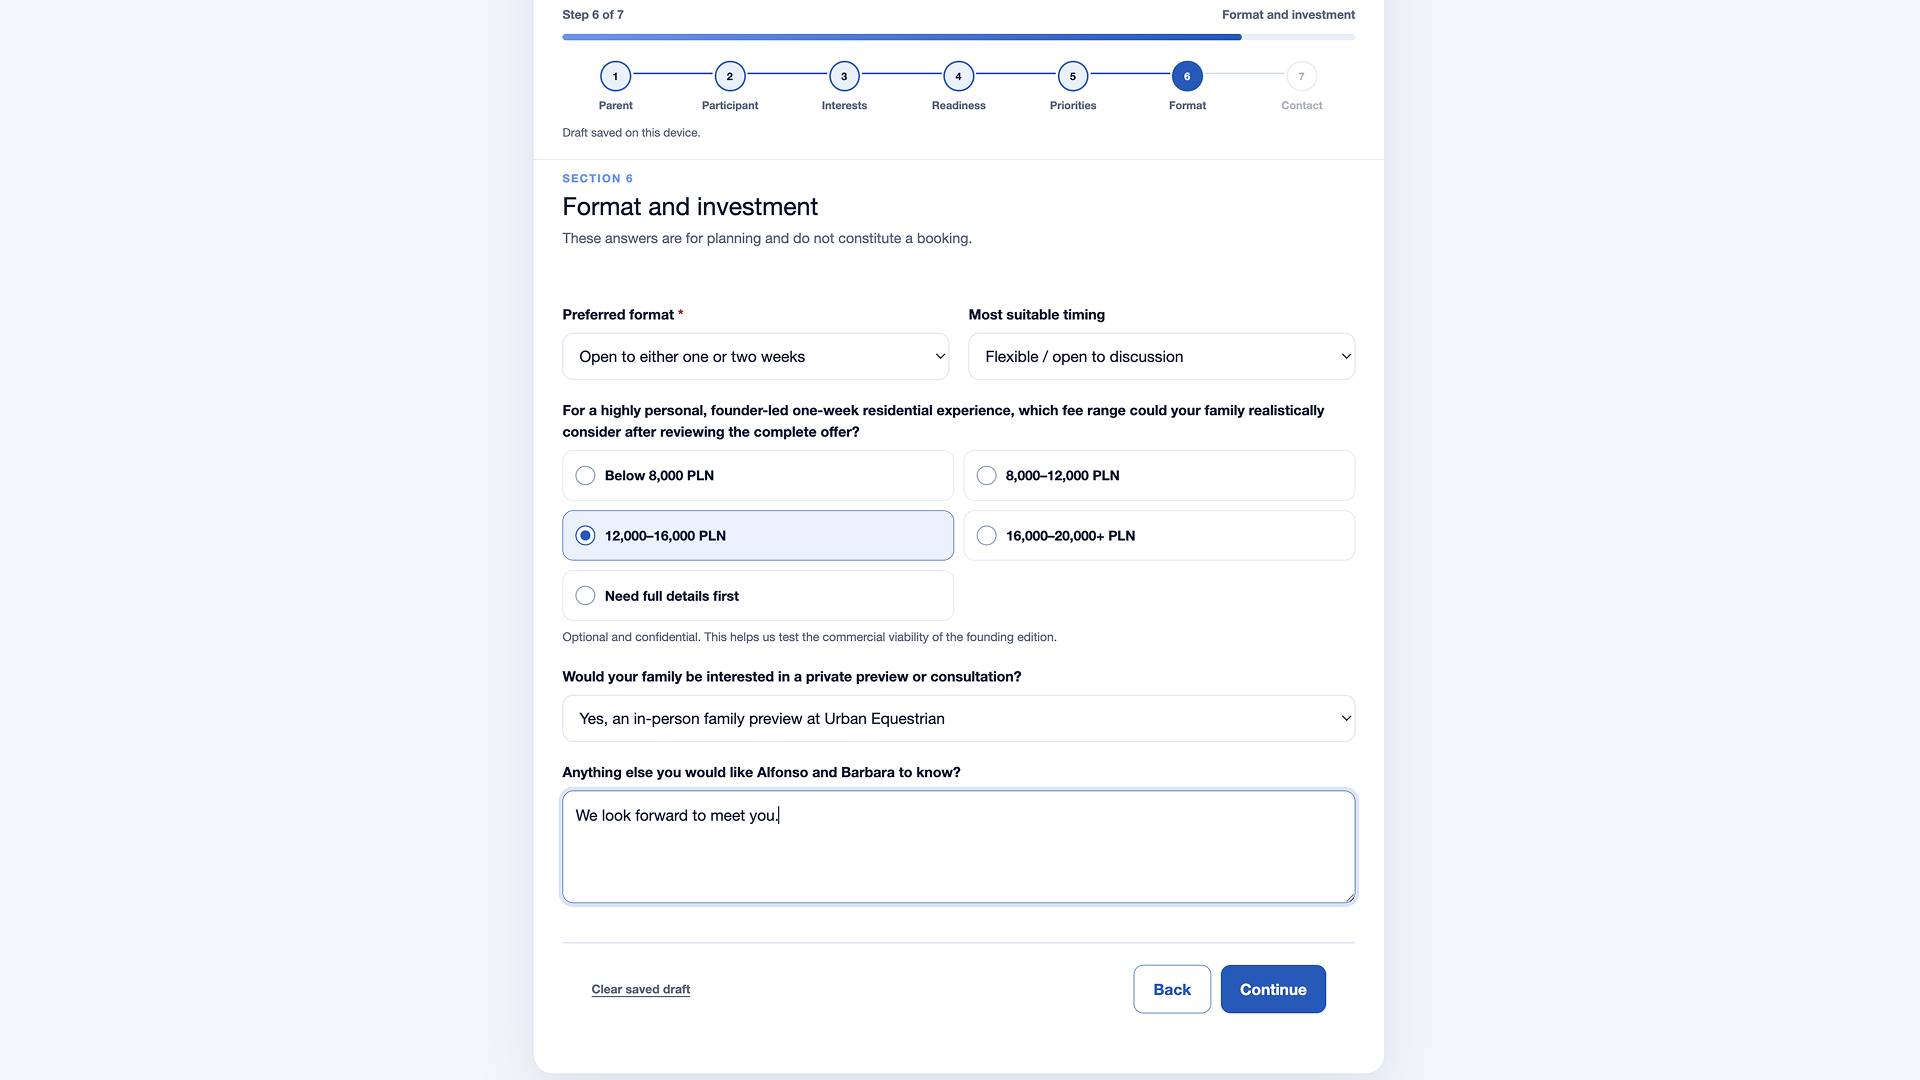Click the Continue button
The height and width of the screenshot is (1080, 1920).
coord(1273,989)
